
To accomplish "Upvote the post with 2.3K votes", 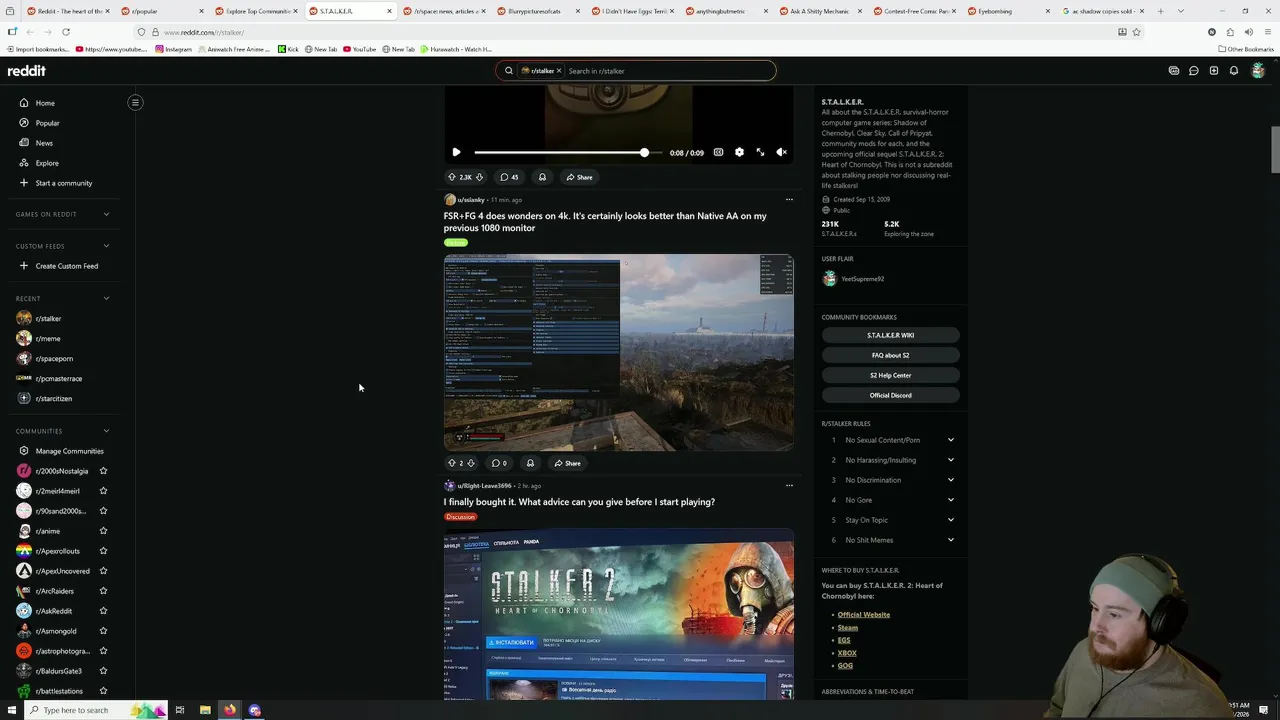I will pos(451,177).
